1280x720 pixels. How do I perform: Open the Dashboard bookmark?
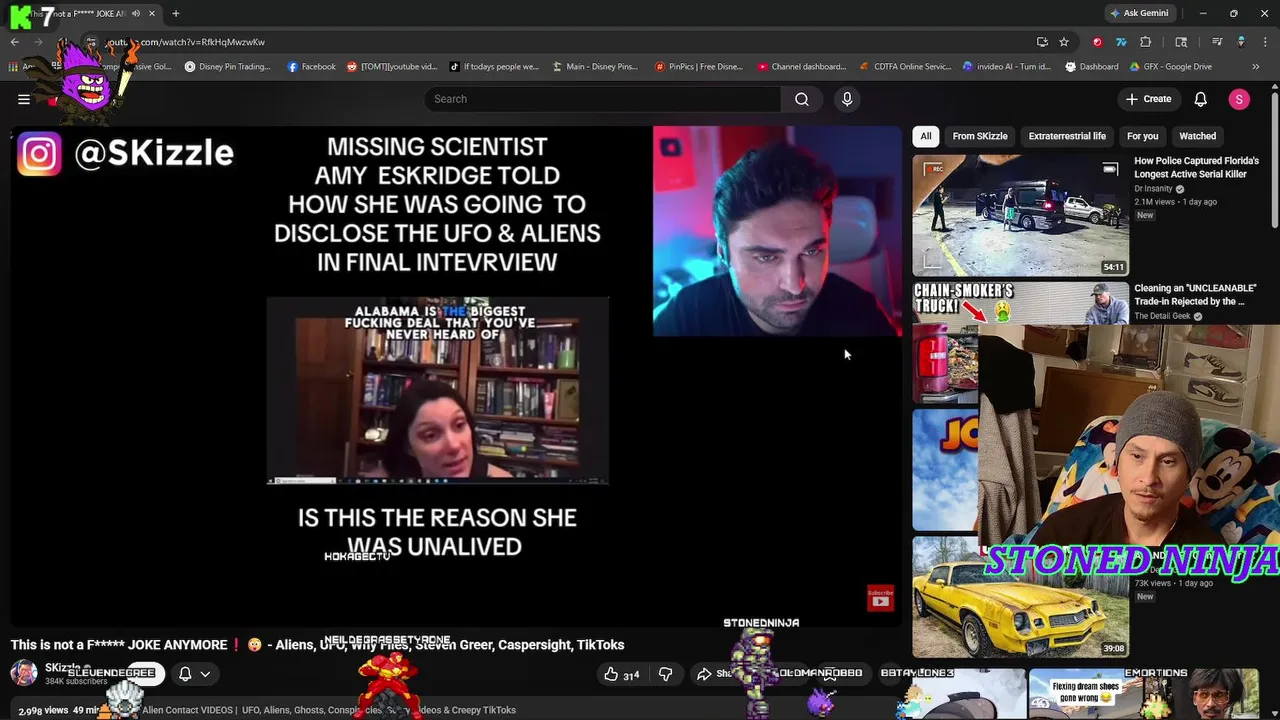click(x=1091, y=67)
